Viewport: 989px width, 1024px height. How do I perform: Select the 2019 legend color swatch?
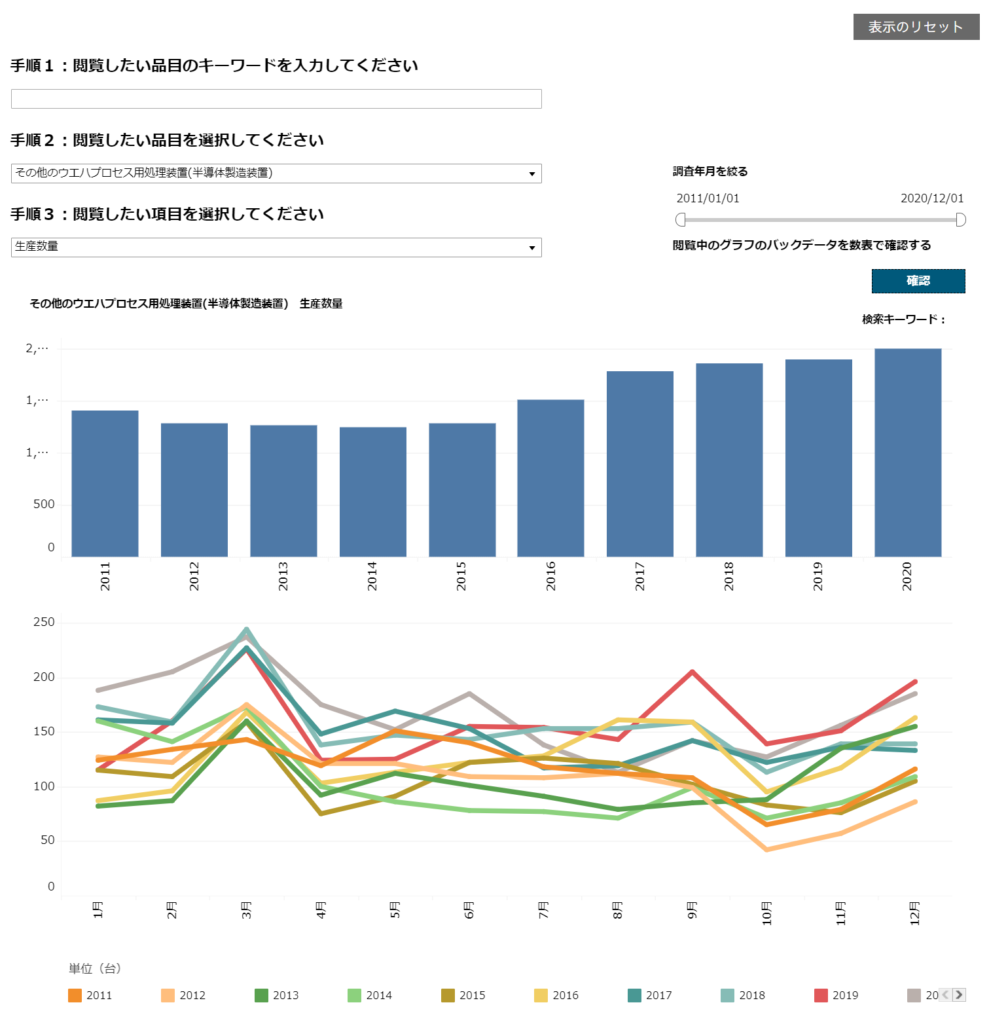(820, 995)
